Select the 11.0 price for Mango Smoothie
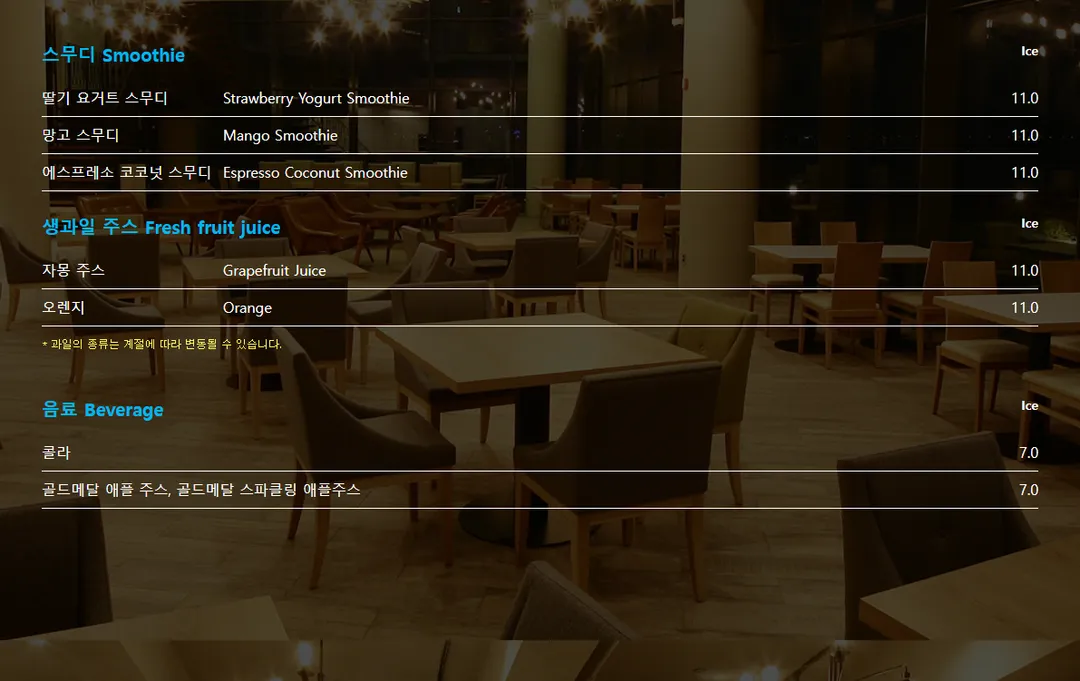 click(1024, 135)
